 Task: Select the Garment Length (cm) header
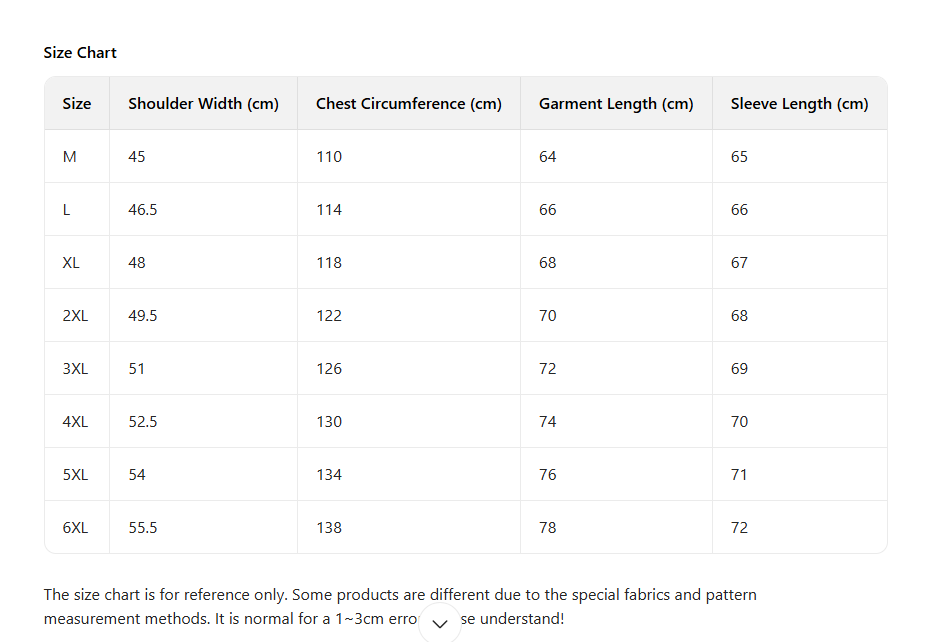[615, 104]
